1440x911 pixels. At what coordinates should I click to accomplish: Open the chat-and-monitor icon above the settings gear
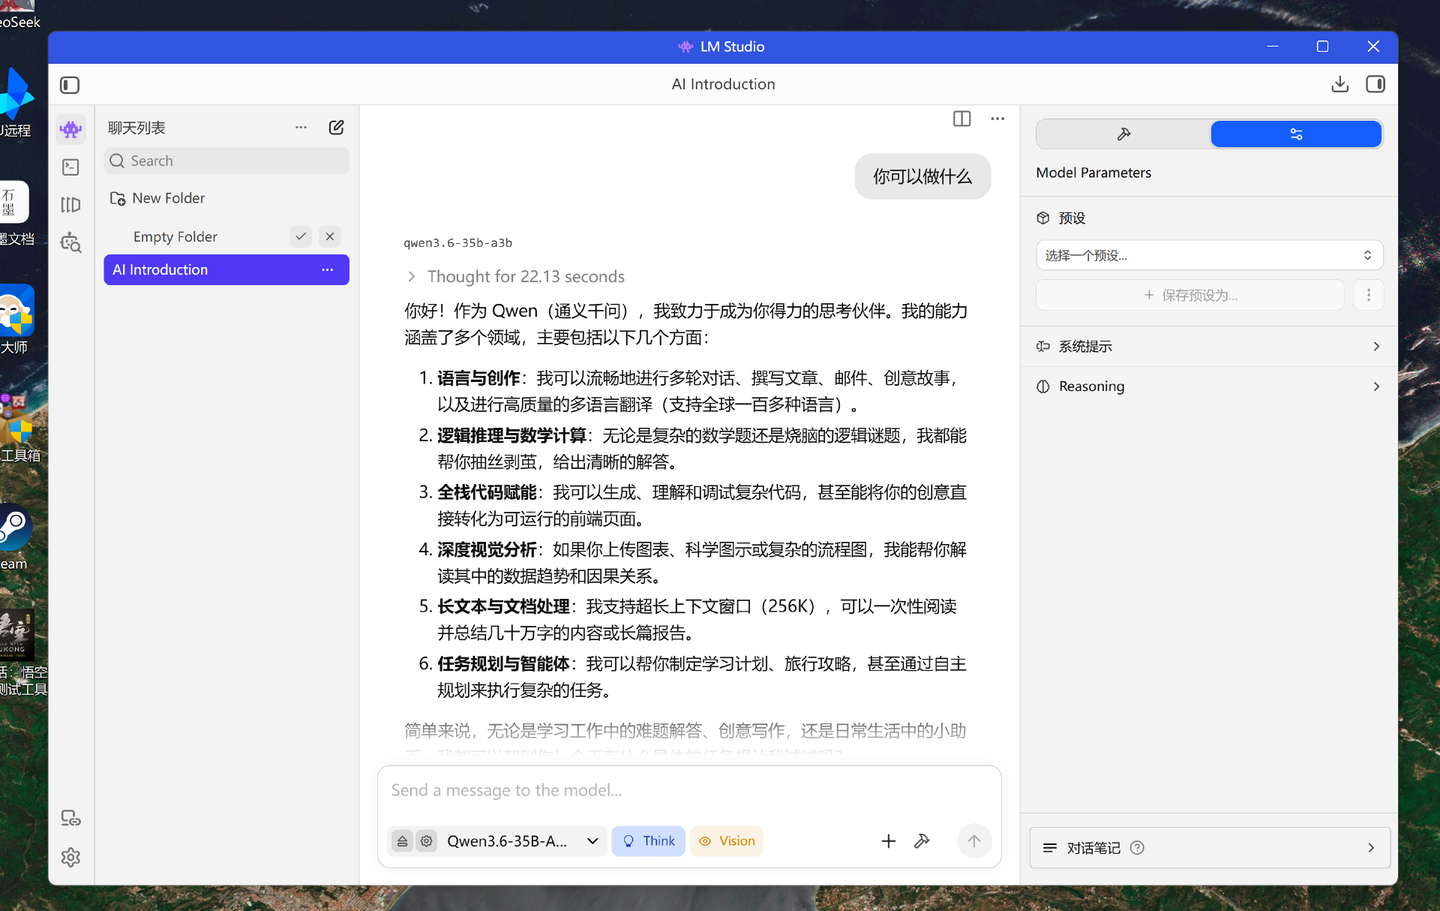tap(71, 818)
